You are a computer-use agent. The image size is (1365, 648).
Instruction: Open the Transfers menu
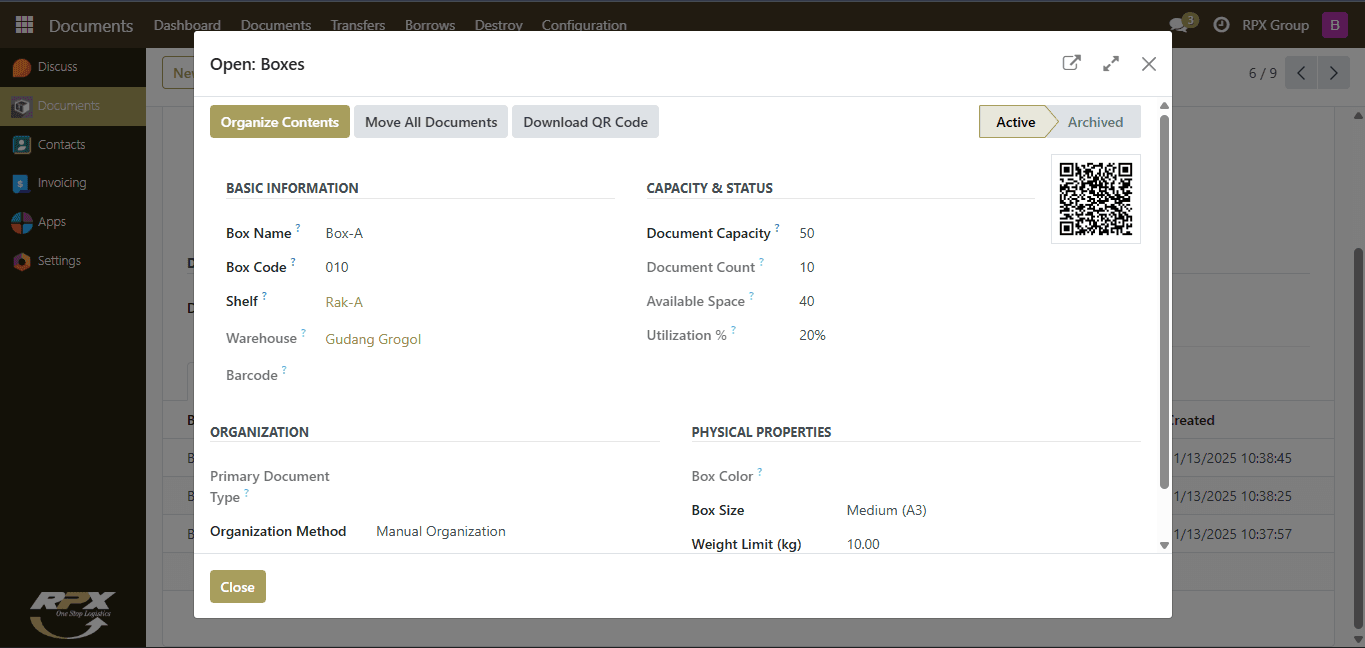[x=358, y=25]
